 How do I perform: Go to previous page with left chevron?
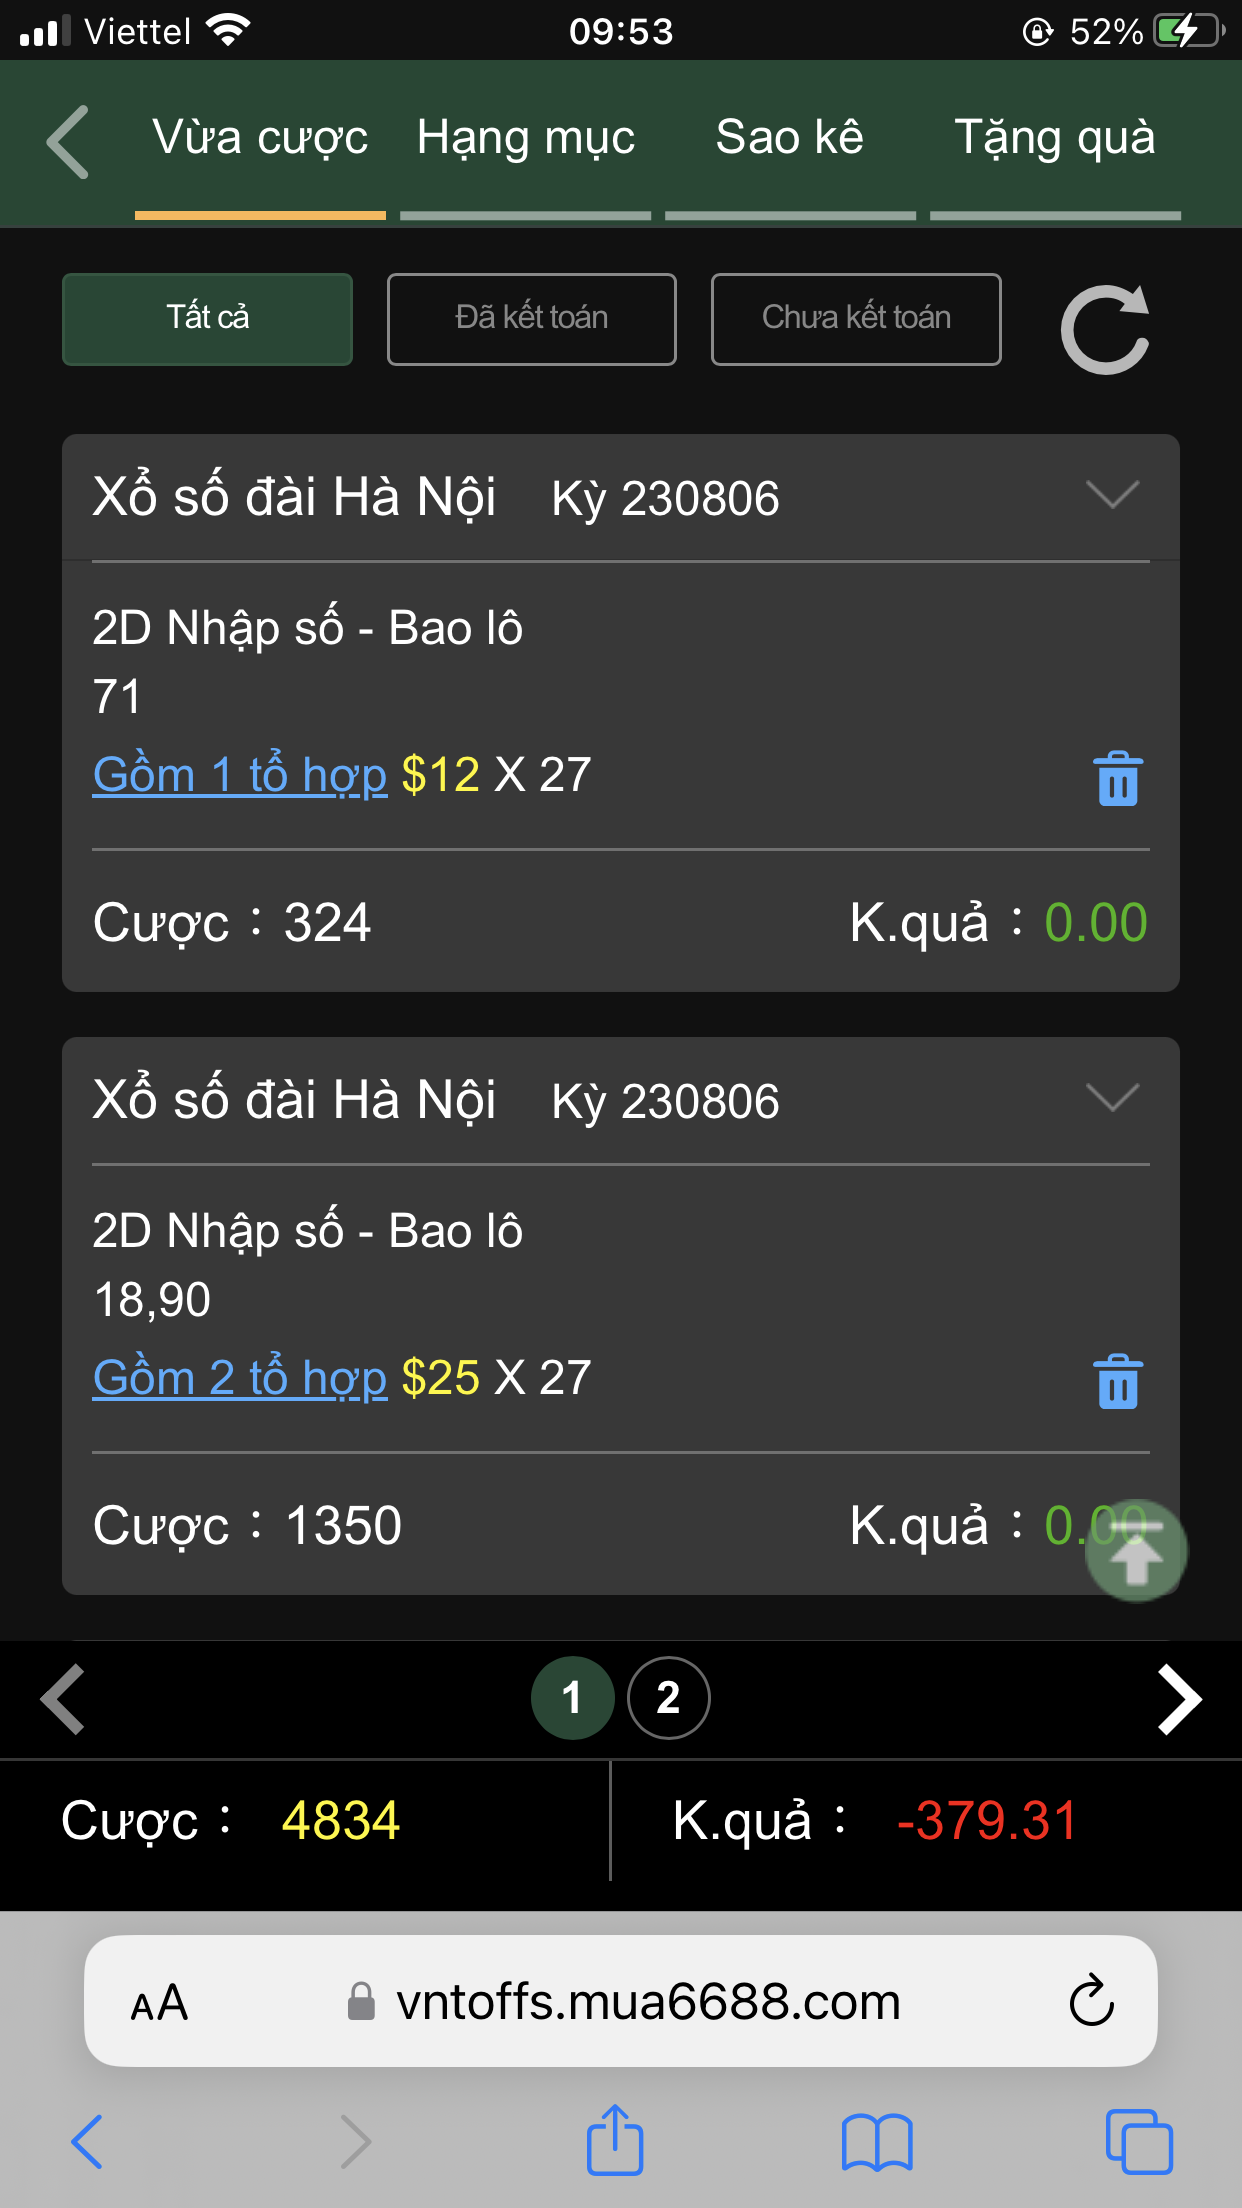pyautogui.click(x=62, y=1699)
